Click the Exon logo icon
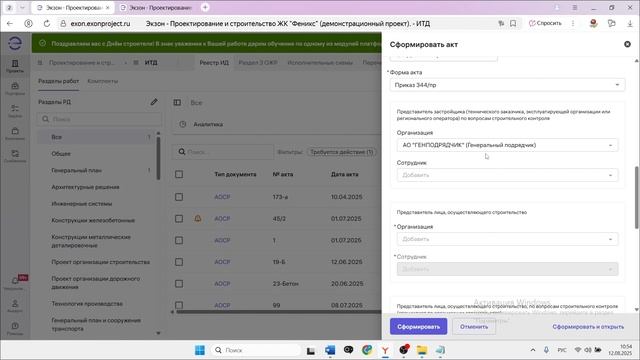This screenshot has width=640, height=360. [x=15, y=43]
